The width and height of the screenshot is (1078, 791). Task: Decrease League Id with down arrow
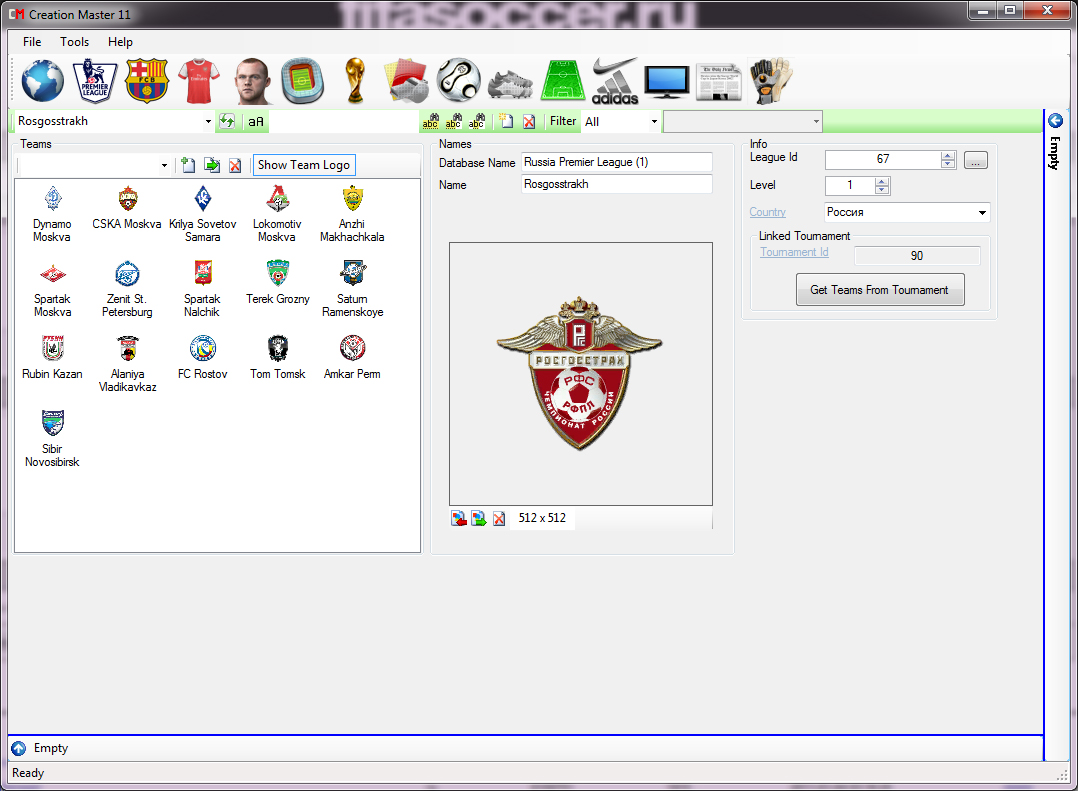948,164
